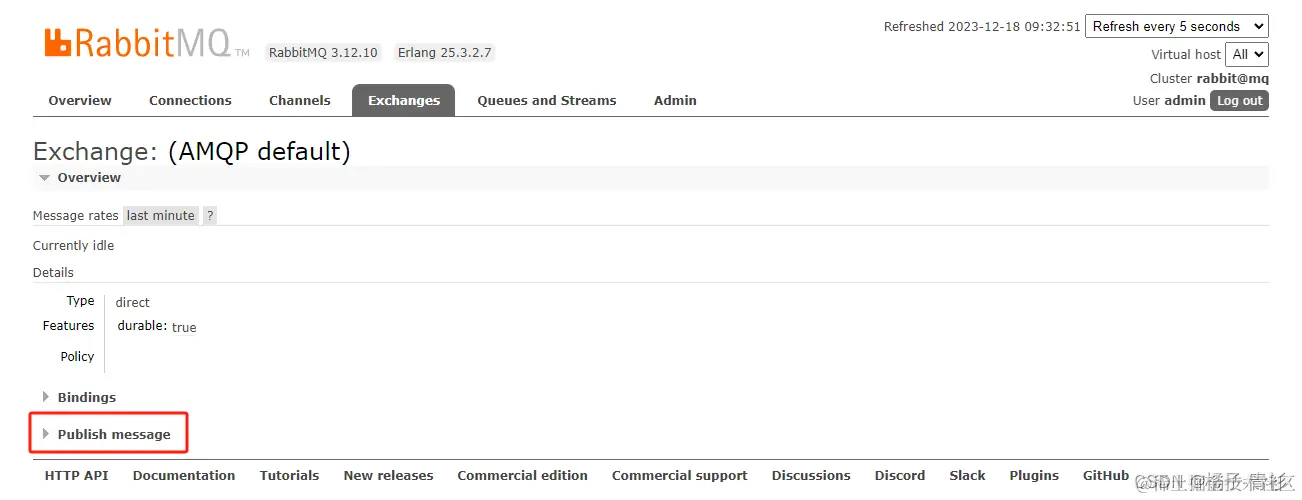Open the refresh interval dropdown

point(1177,27)
